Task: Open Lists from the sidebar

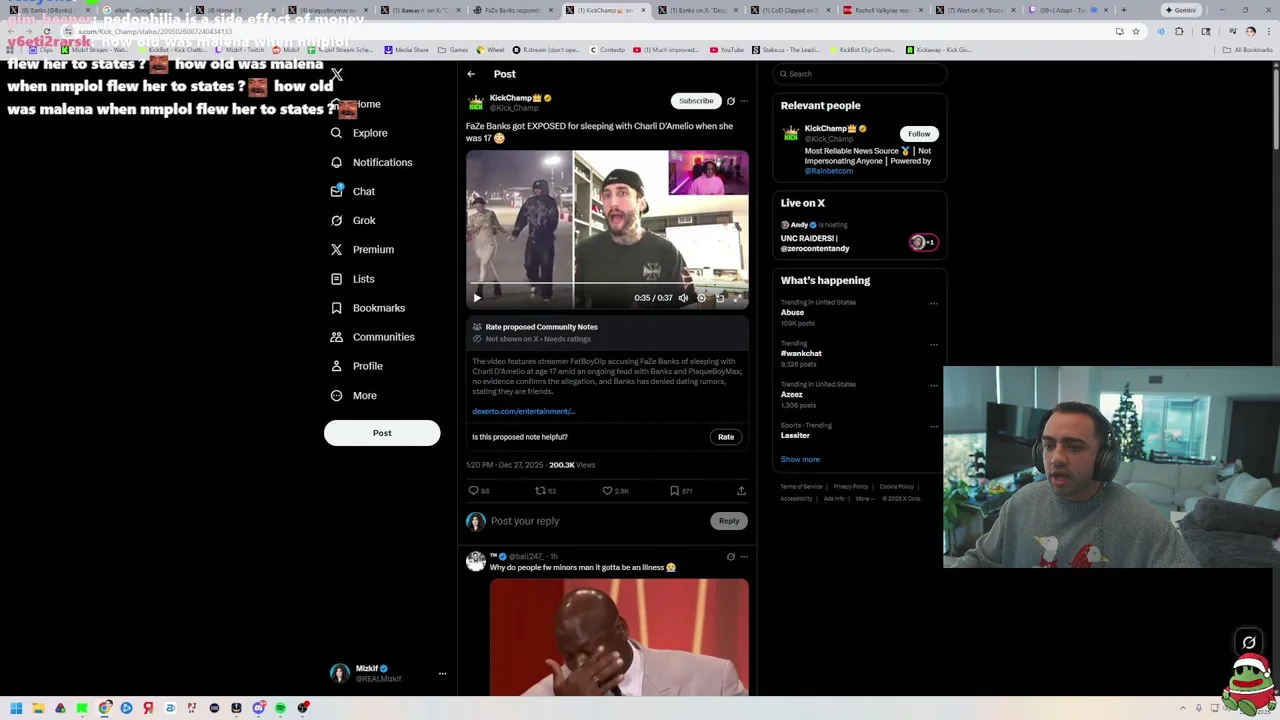Action: [352, 279]
